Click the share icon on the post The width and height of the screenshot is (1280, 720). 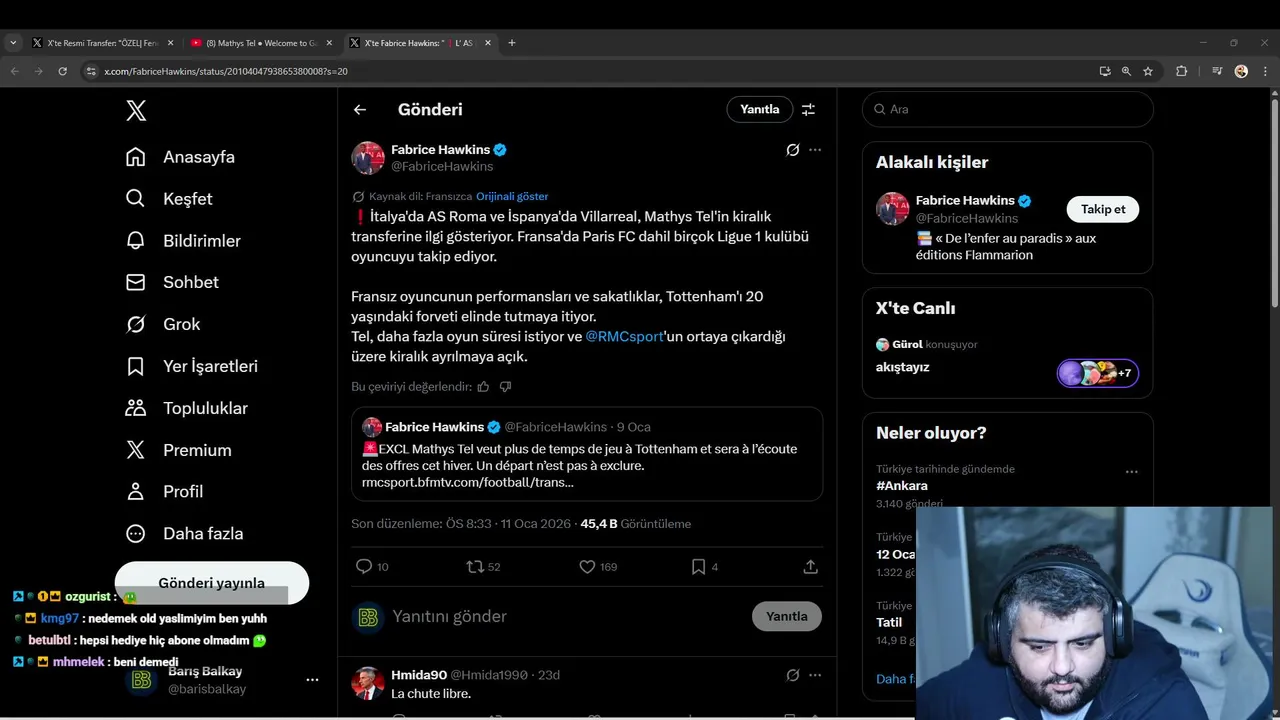(x=811, y=567)
